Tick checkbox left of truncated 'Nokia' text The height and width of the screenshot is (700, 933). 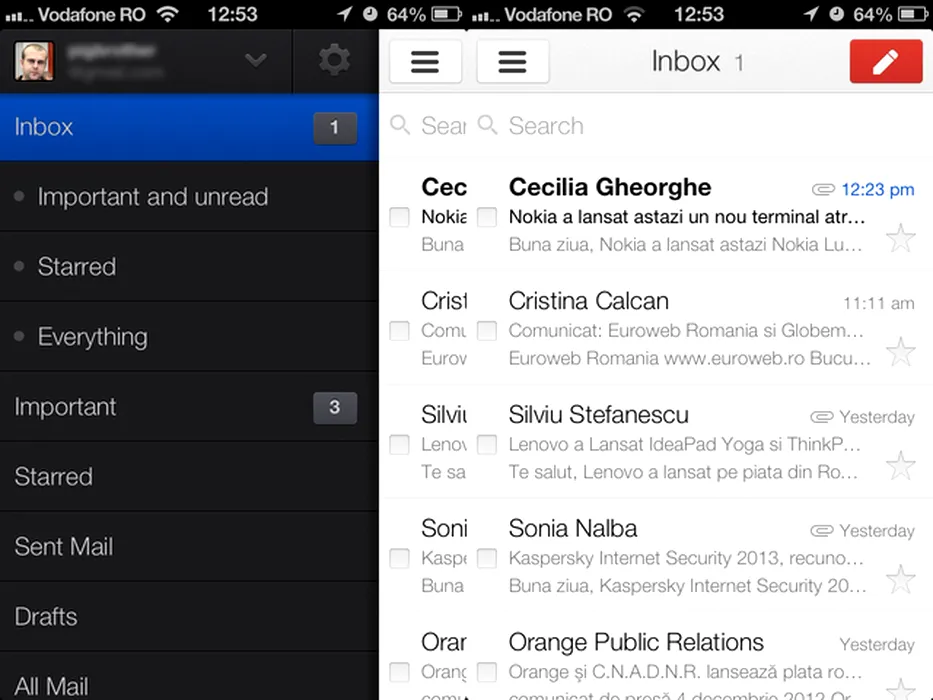[399, 217]
